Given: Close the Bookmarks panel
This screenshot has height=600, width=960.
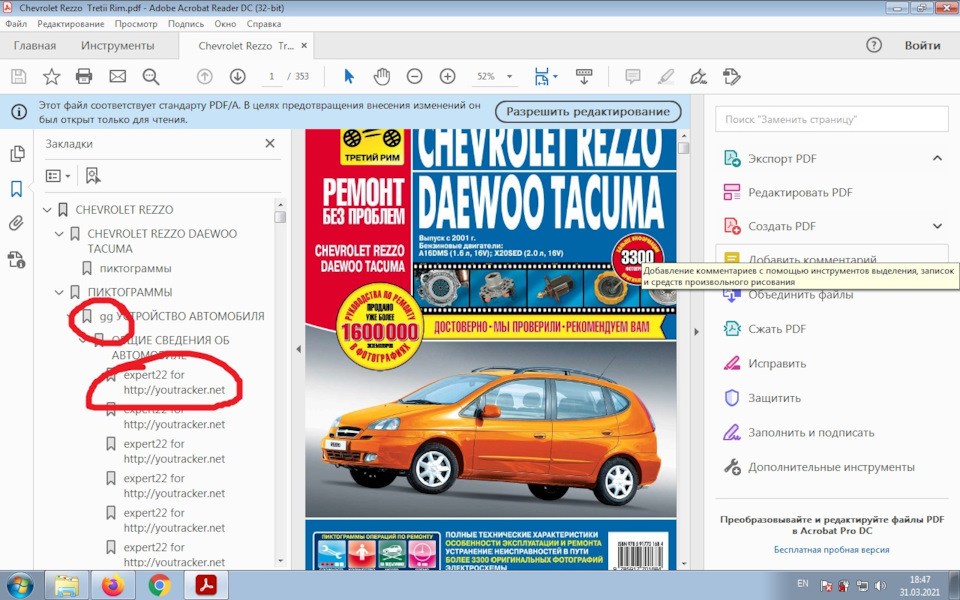Looking at the screenshot, I should (269, 144).
